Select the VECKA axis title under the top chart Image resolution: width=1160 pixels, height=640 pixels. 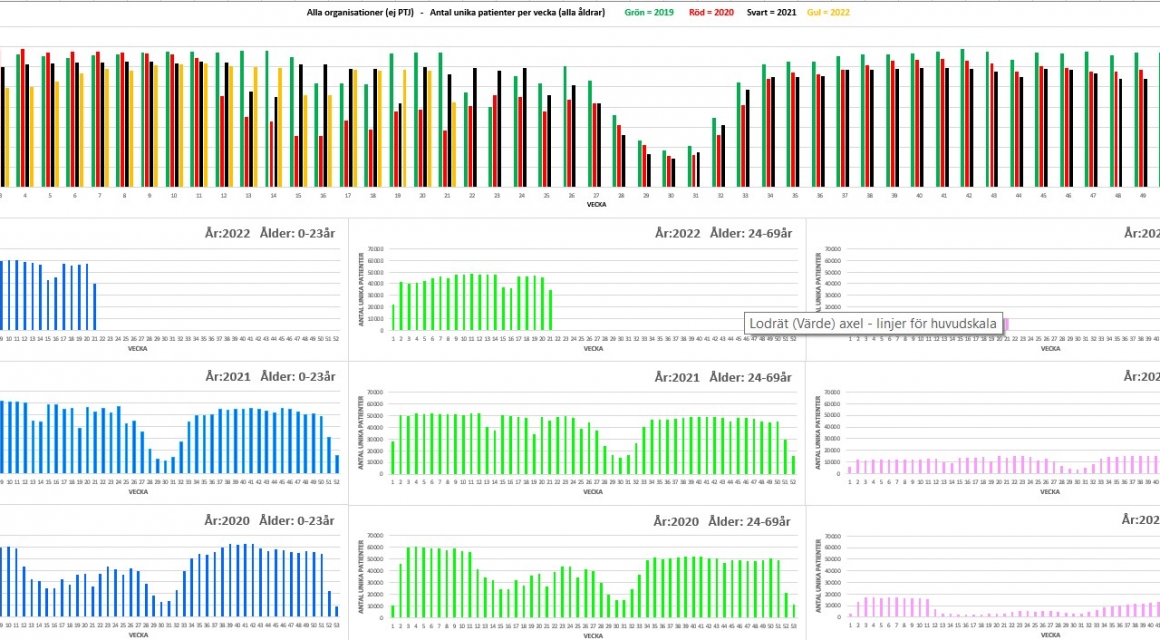pyautogui.click(x=596, y=205)
